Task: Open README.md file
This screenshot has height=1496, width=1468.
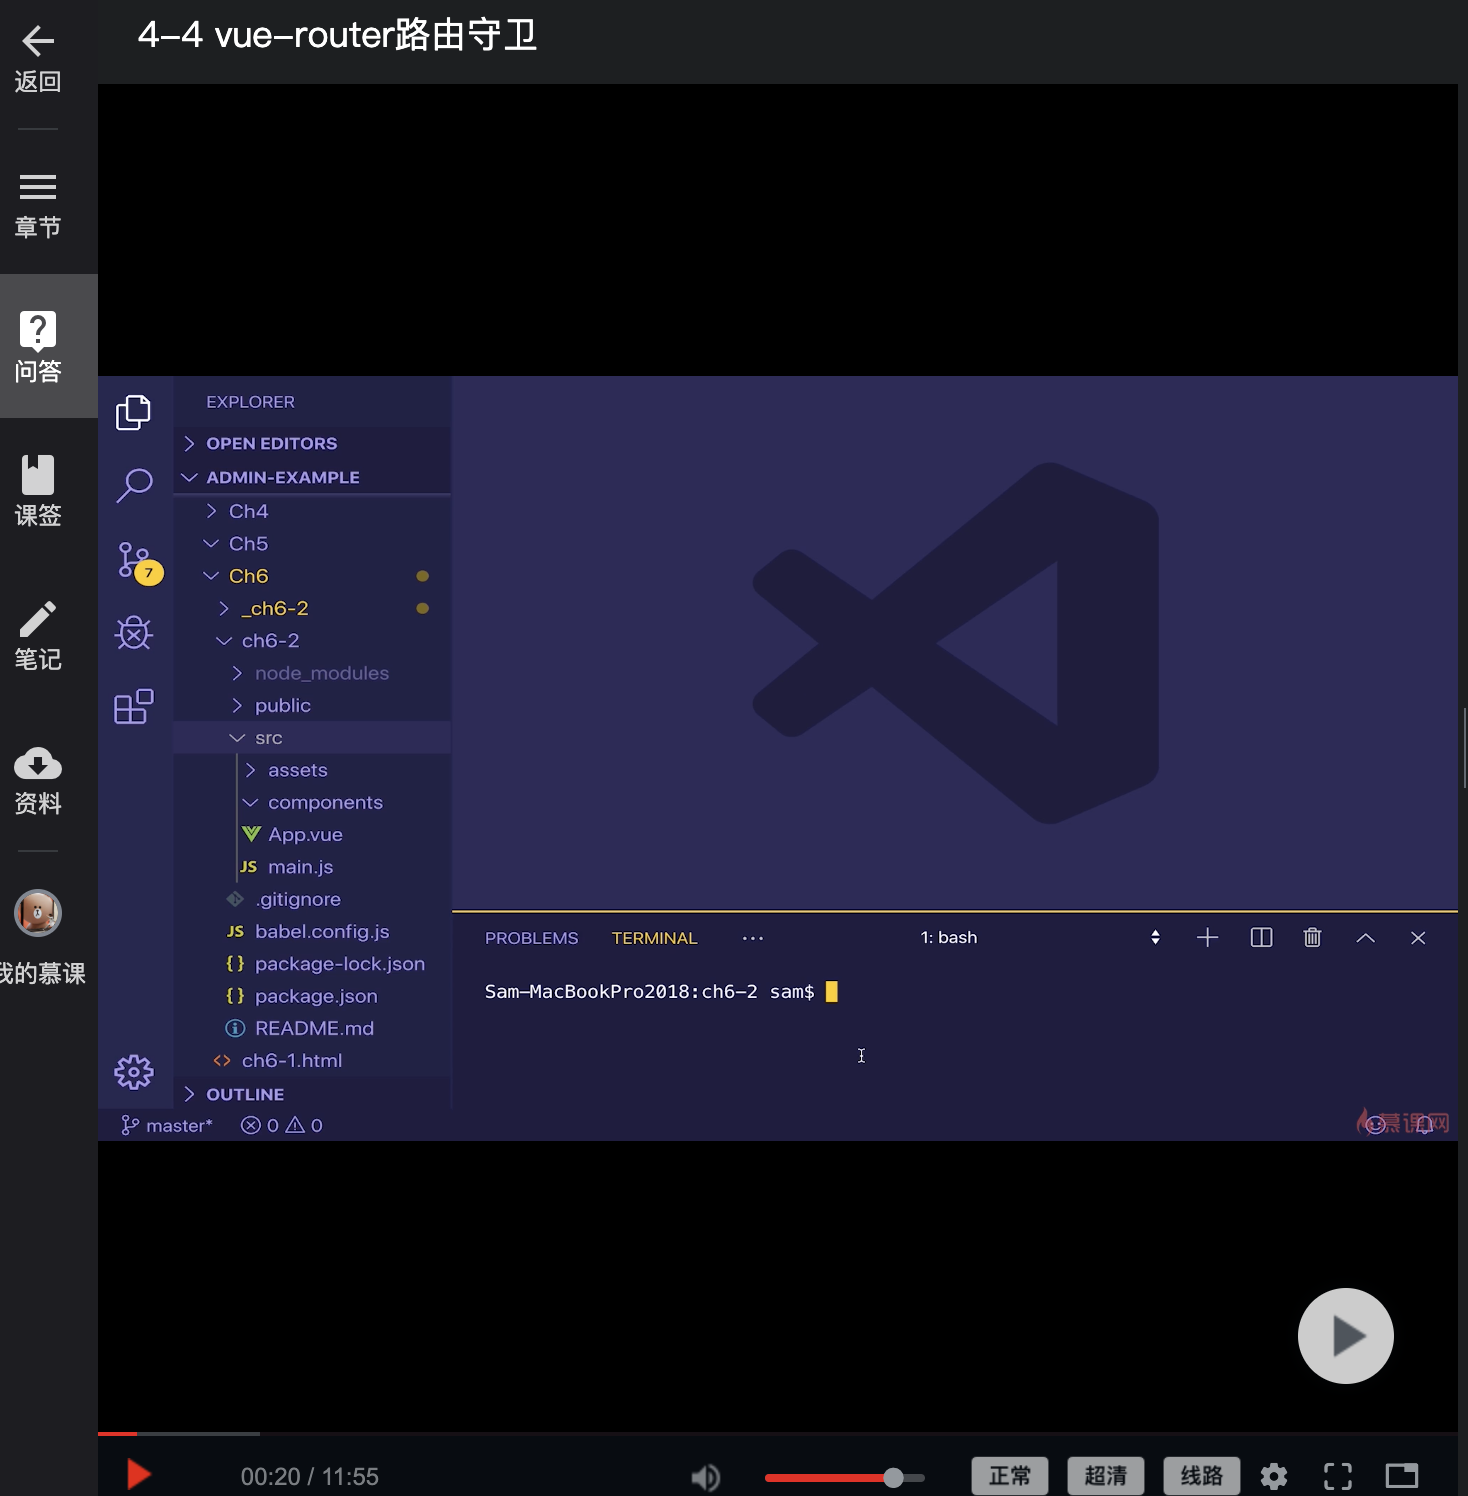Action: coord(312,1028)
